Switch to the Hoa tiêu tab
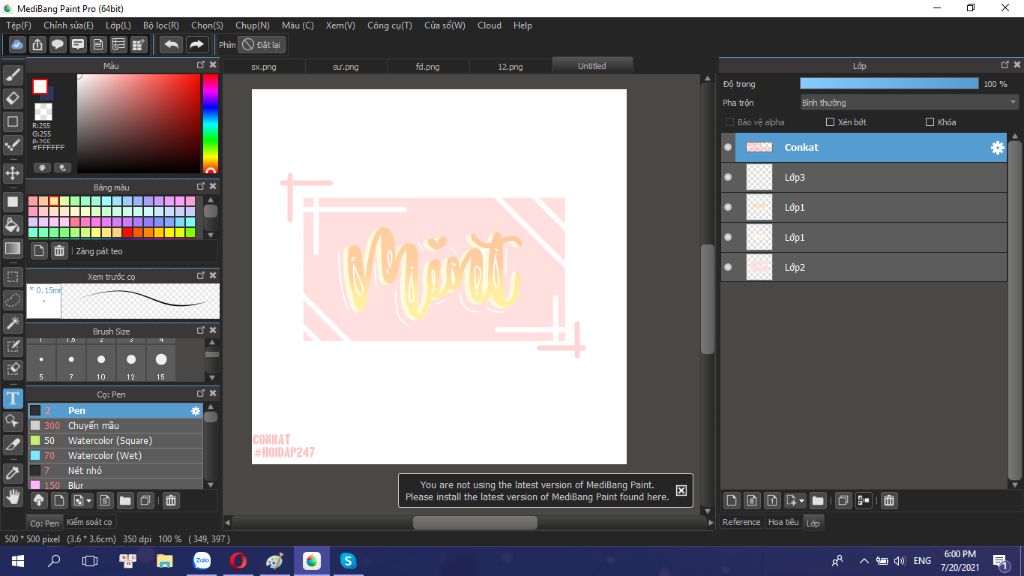1024x576 pixels. [783, 522]
